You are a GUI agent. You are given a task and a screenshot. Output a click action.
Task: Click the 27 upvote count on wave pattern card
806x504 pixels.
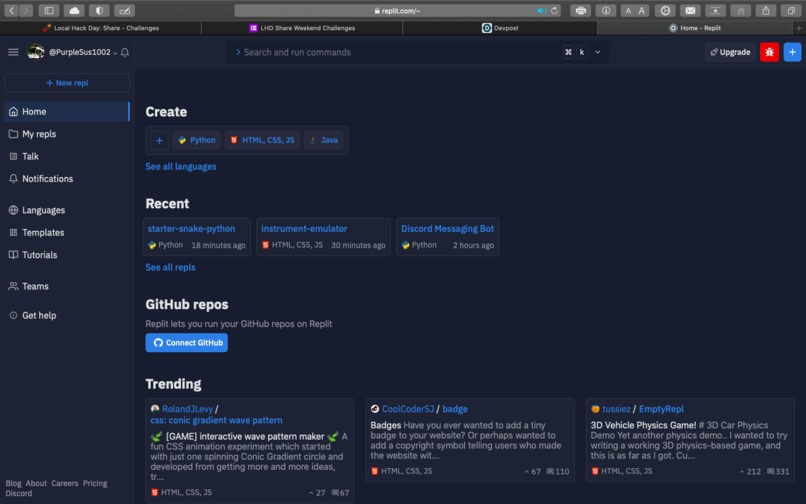coord(317,493)
